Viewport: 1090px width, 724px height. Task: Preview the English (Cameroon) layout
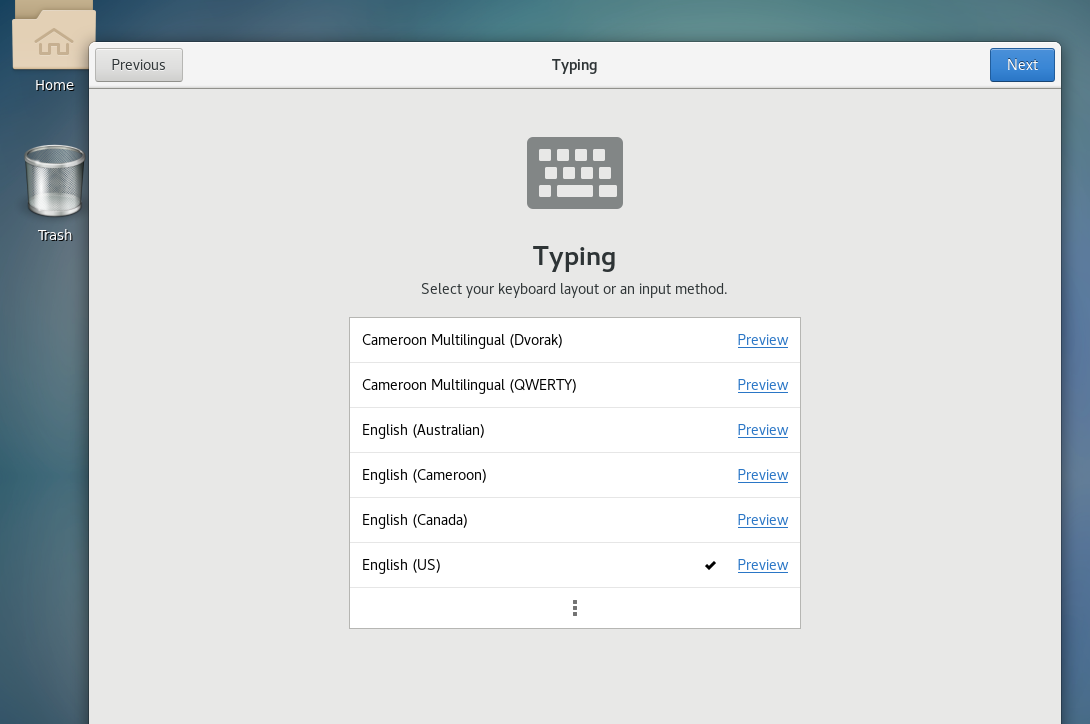[763, 475]
